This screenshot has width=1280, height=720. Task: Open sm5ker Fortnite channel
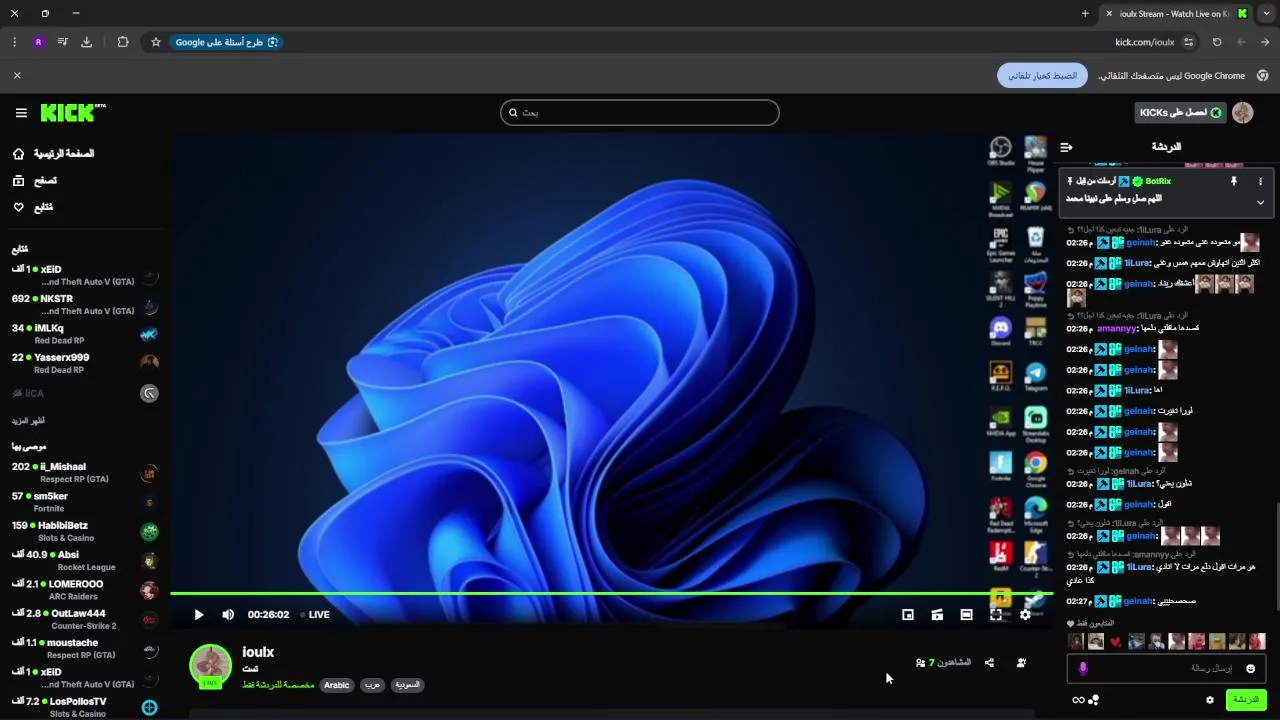pyautogui.click(x=85, y=502)
